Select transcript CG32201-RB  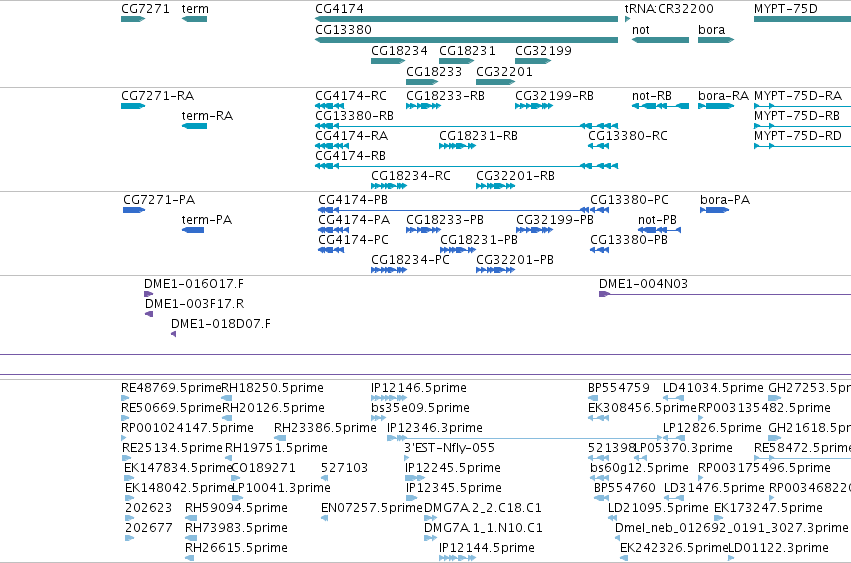(496, 186)
